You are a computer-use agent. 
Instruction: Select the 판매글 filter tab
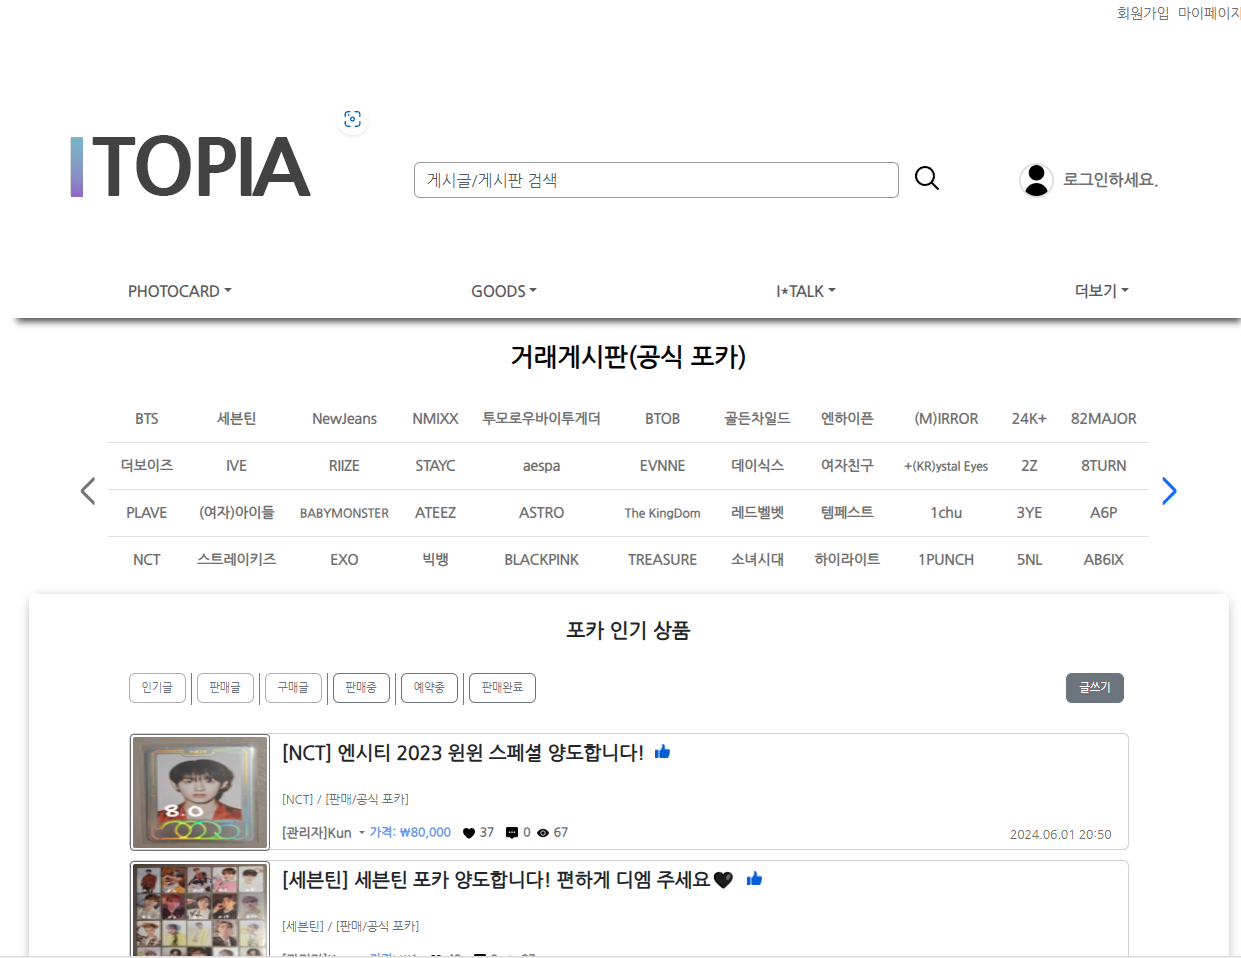click(225, 688)
